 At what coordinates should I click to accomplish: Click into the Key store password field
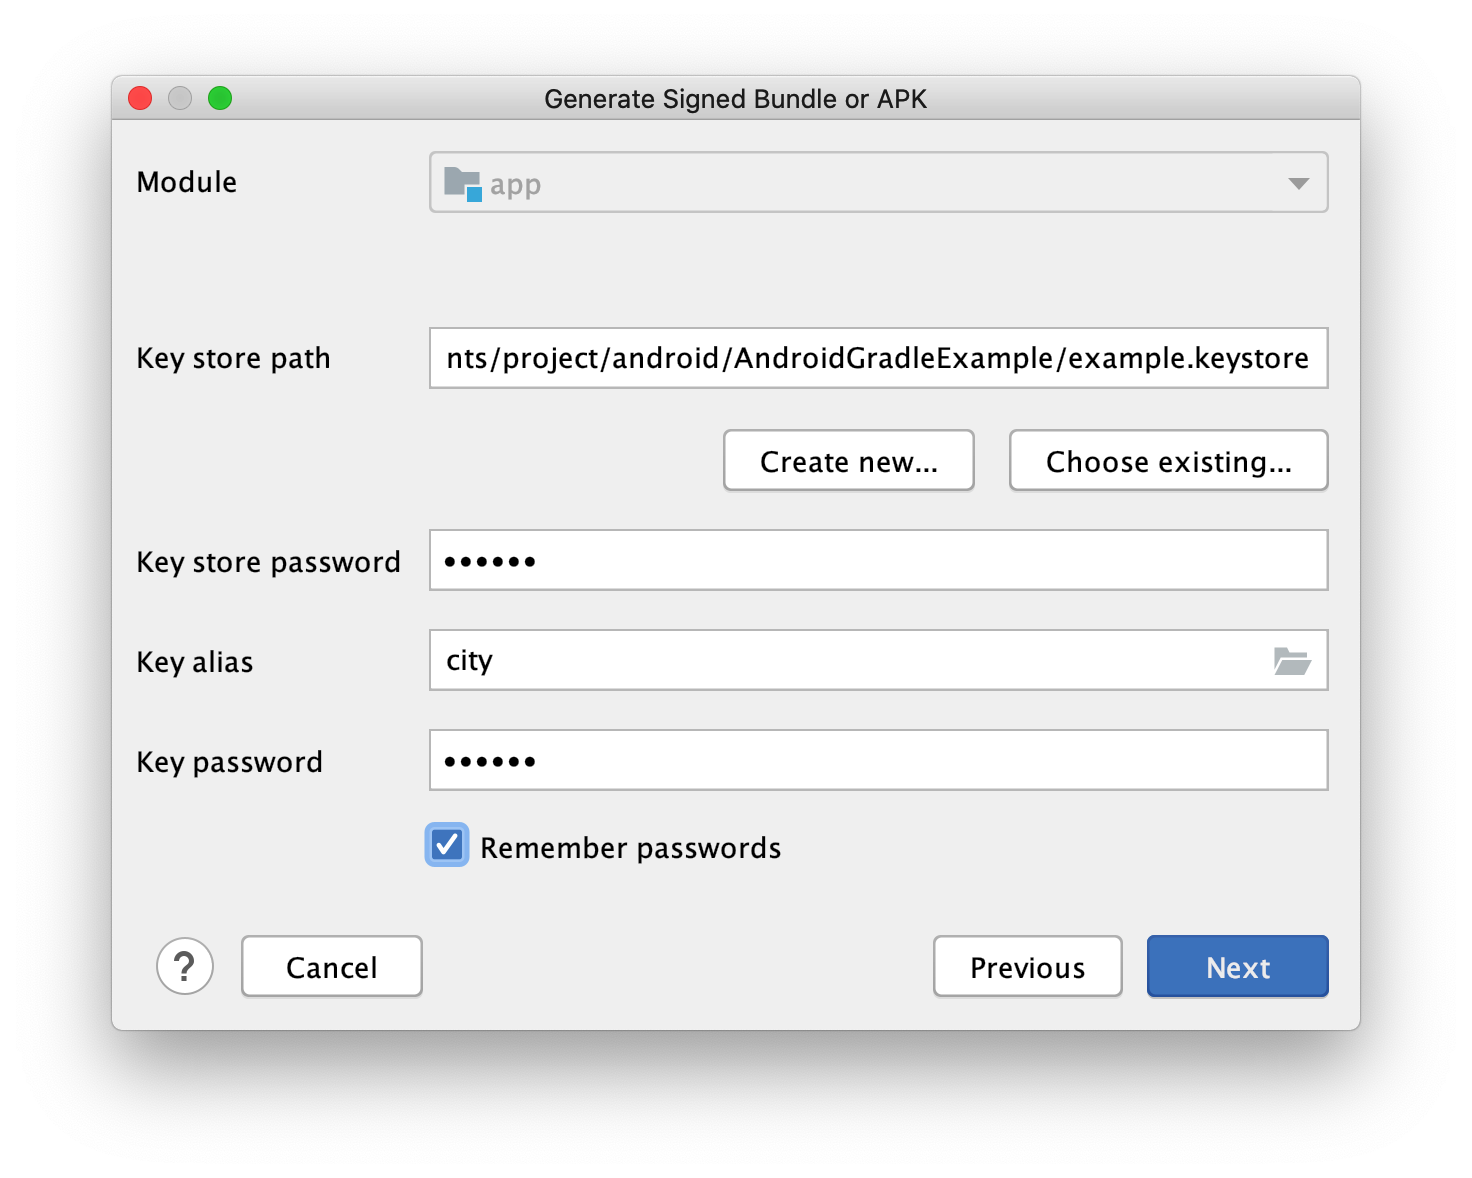pos(879,560)
